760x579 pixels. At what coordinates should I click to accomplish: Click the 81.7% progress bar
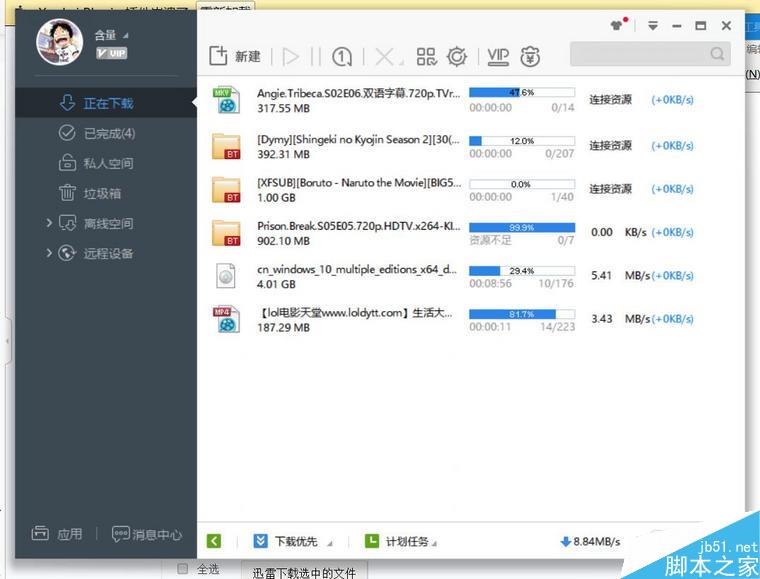pos(522,314)
